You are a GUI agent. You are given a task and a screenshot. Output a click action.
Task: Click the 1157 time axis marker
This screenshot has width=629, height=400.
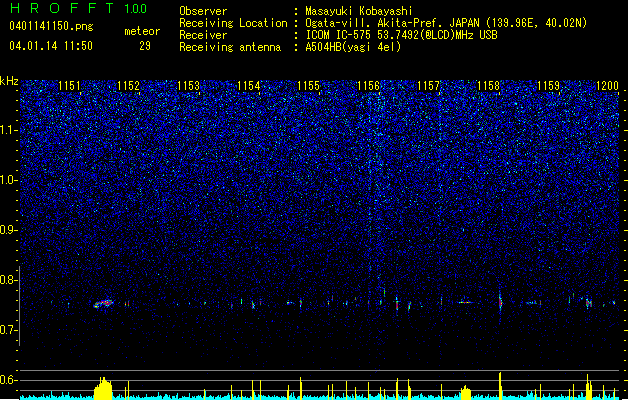pos(428,86)
